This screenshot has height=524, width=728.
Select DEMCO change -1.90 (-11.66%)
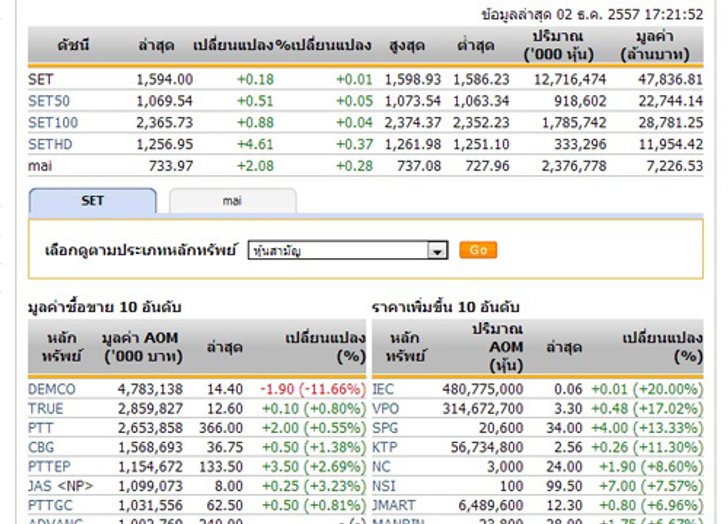coord(313,389)
